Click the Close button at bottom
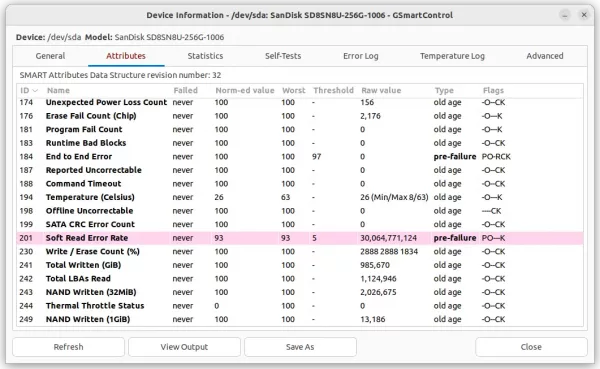Viewport: 600px width, 369px height. [x=531, y=347]
